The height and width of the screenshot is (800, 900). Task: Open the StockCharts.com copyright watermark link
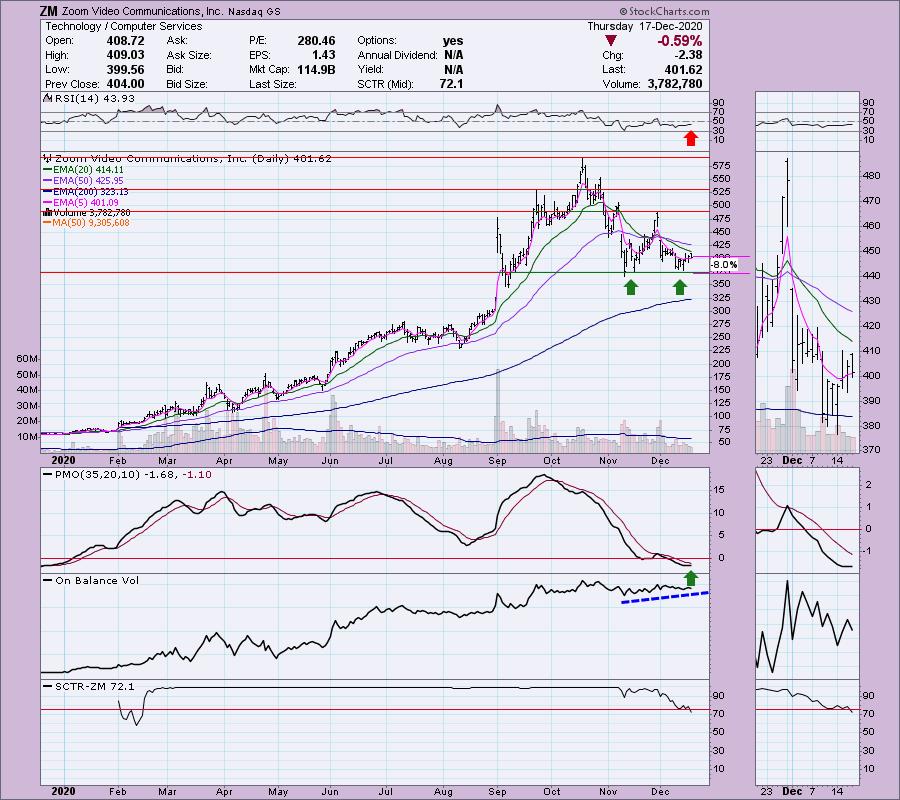664,11
